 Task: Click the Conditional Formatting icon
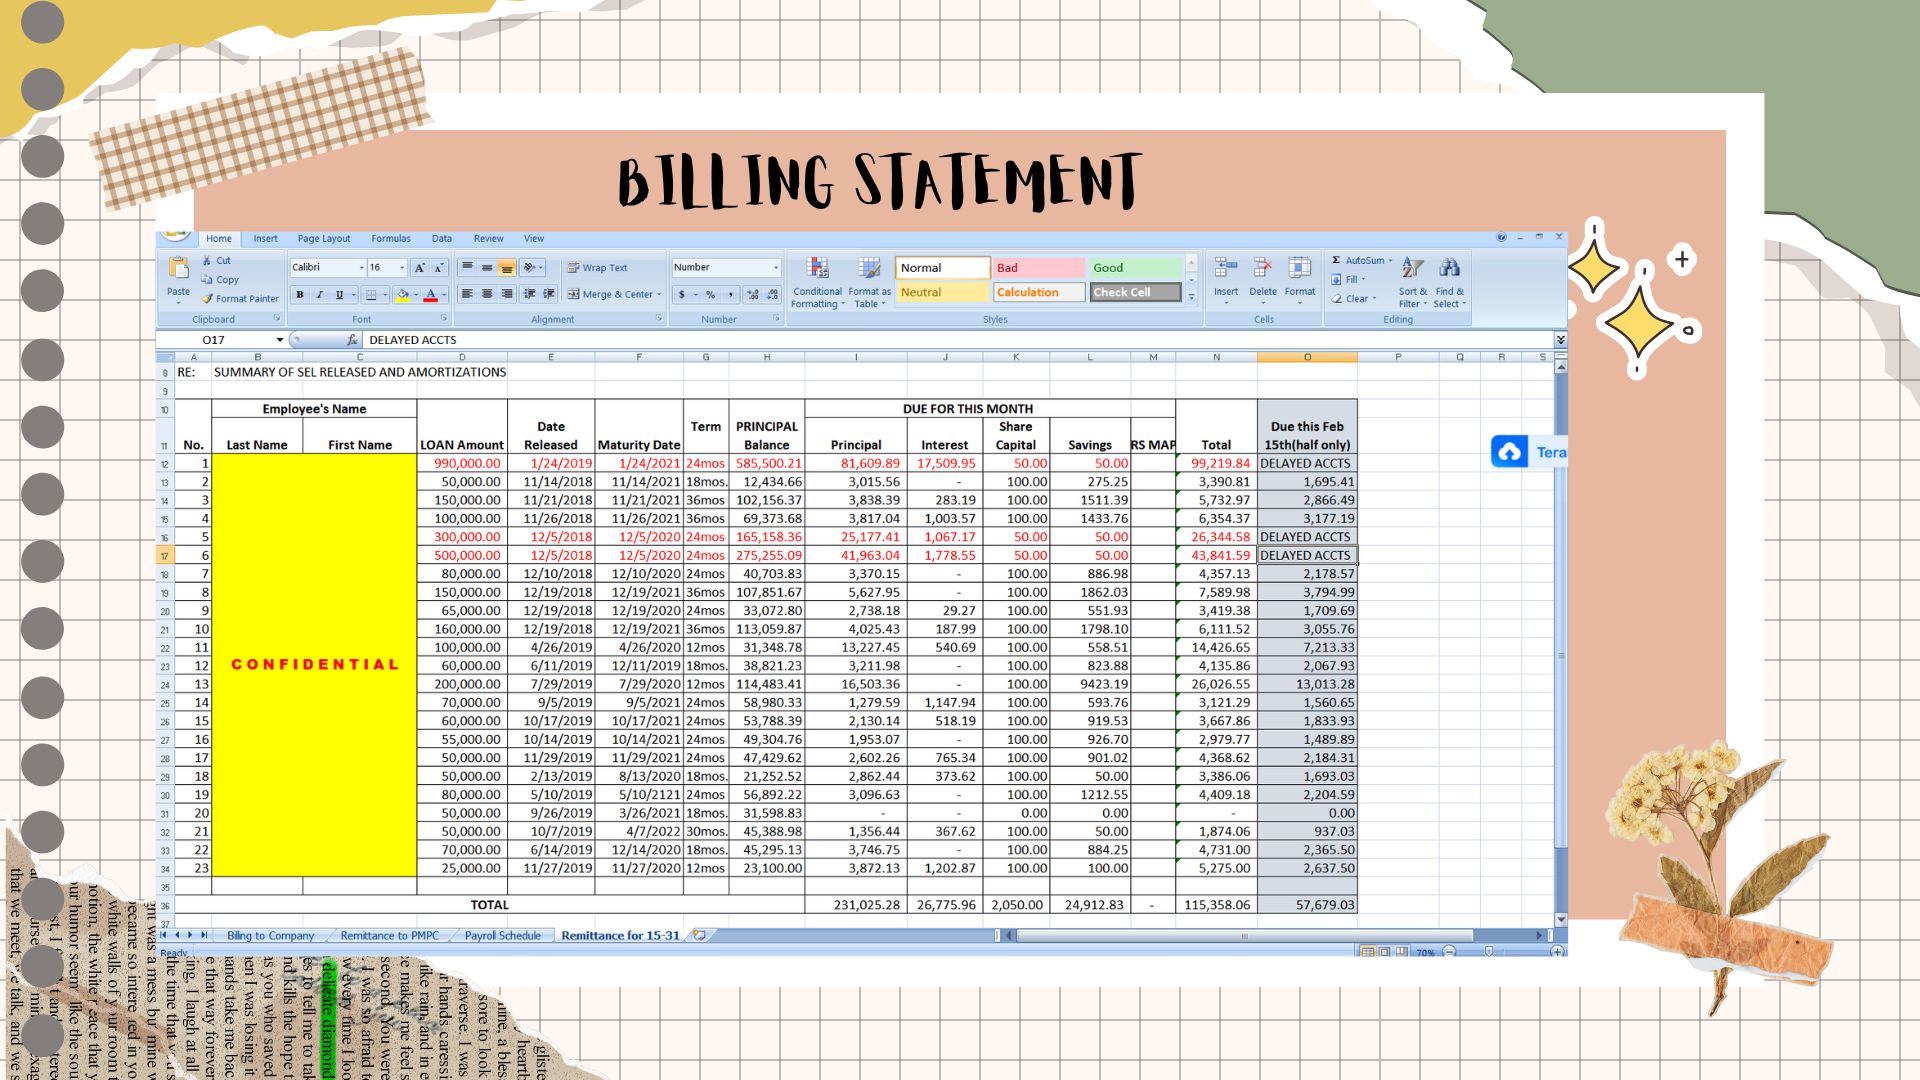818,269
